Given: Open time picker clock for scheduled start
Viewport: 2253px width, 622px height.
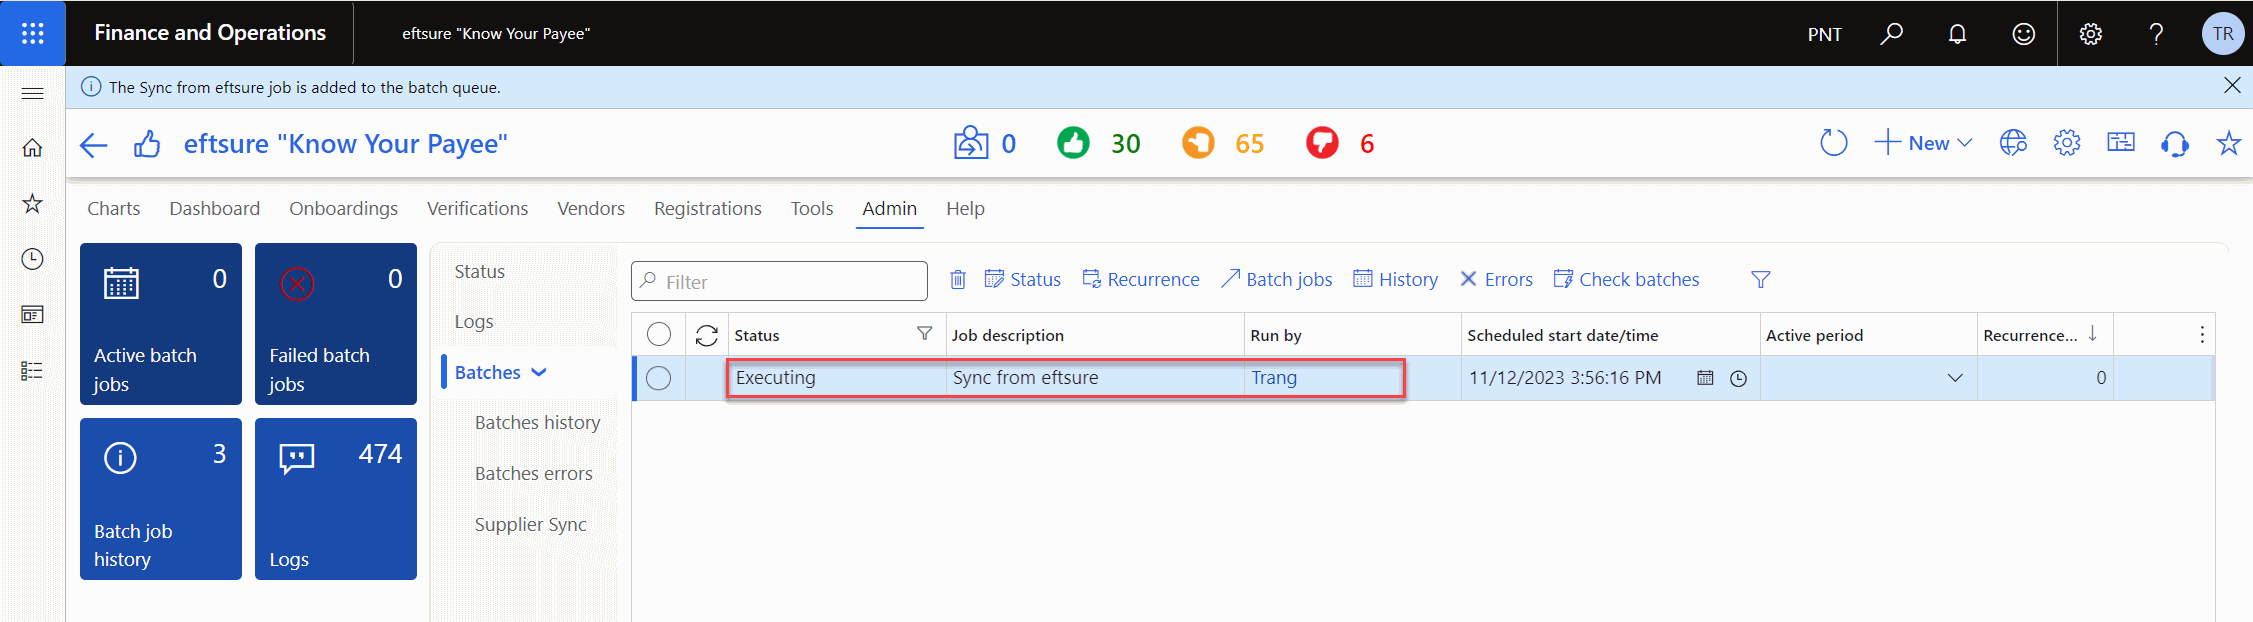Looking at the screenshot, I should click(x=1739, y=378).
